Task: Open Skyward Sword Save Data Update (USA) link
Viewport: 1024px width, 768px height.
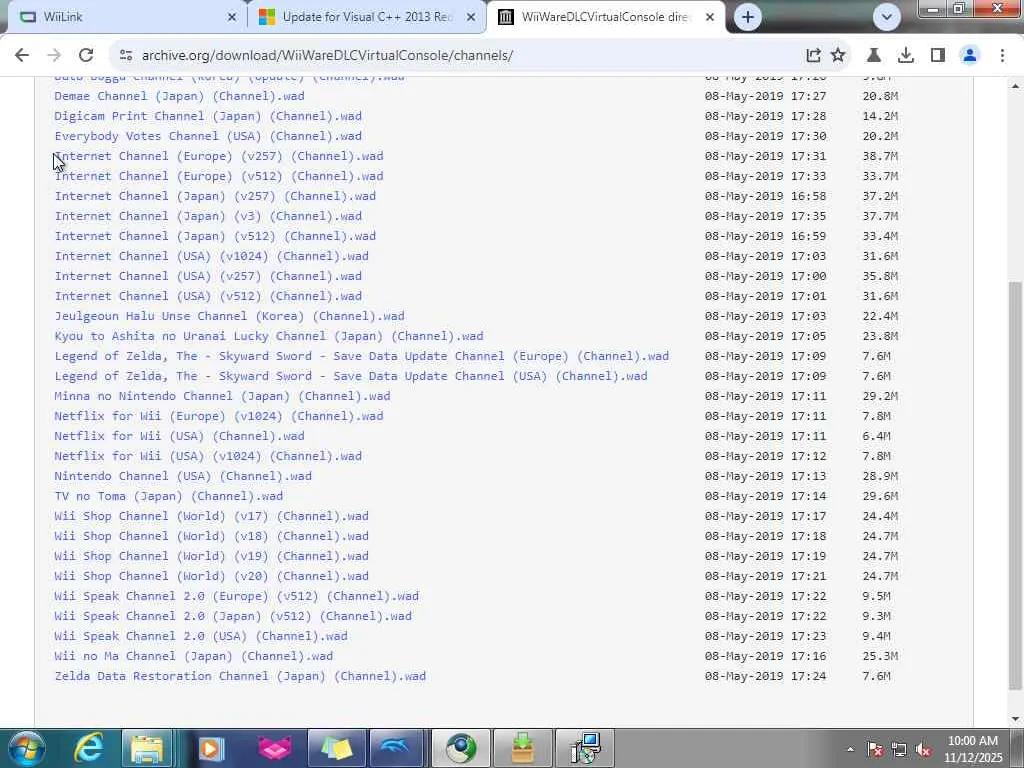Action: (x=351, y=376)
